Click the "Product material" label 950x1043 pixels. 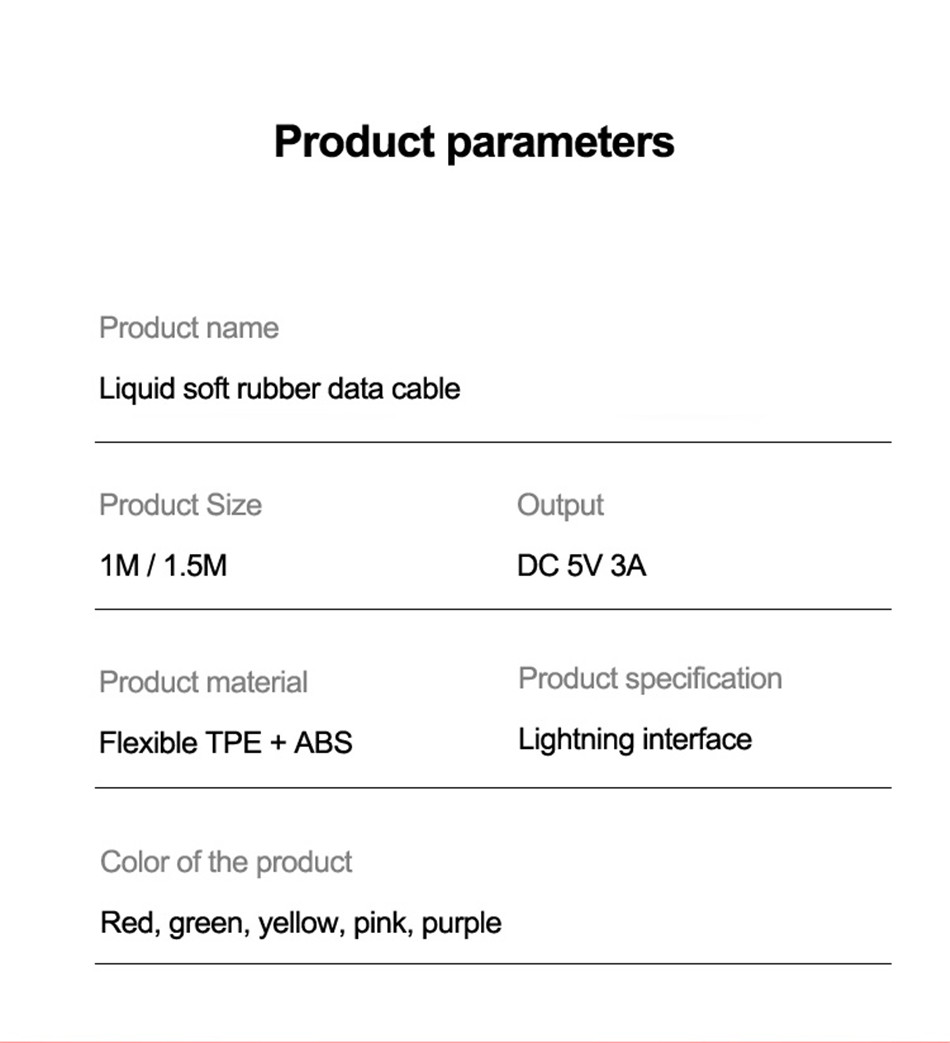(203, 682)
